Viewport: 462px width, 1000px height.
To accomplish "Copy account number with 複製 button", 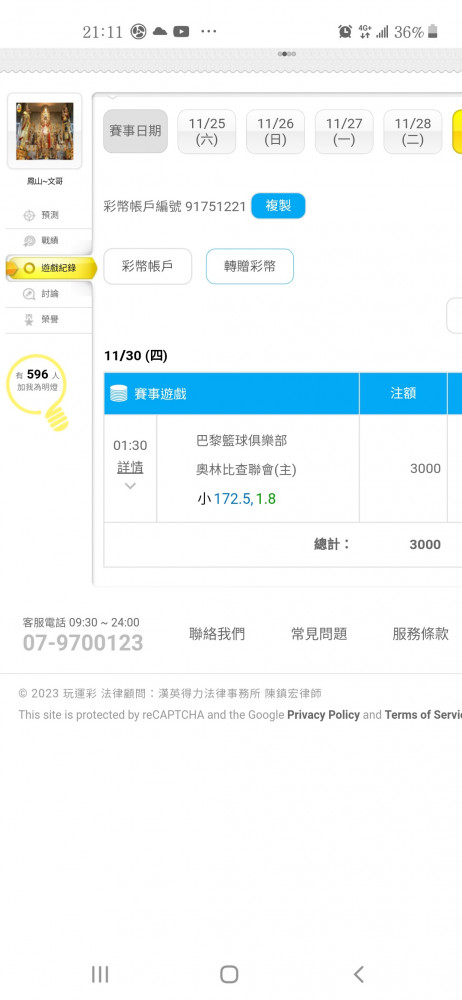I will coord(278,205).
